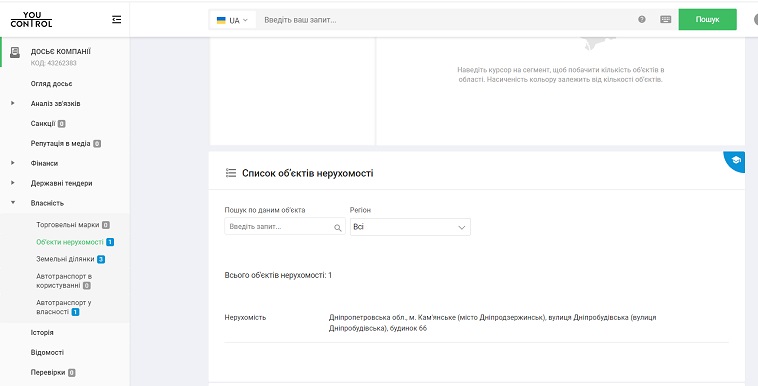
Task: Expand the Аналіз зв'язків section arrow
Action: [13, 104]
